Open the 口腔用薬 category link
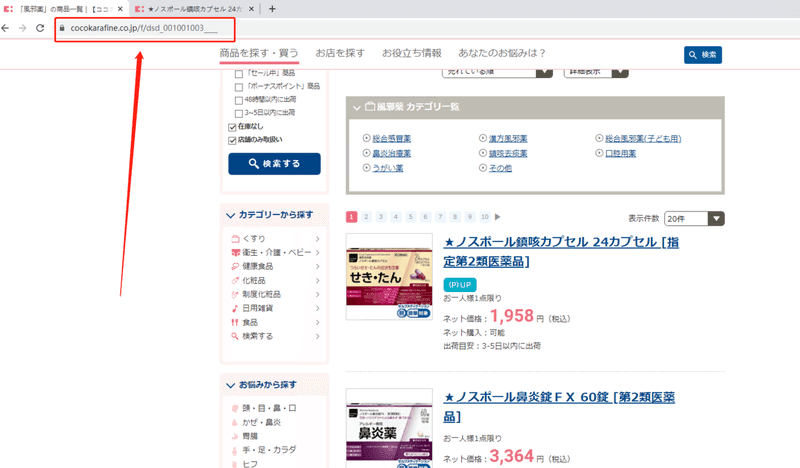800x468 pixels. (x=620, y=153)
